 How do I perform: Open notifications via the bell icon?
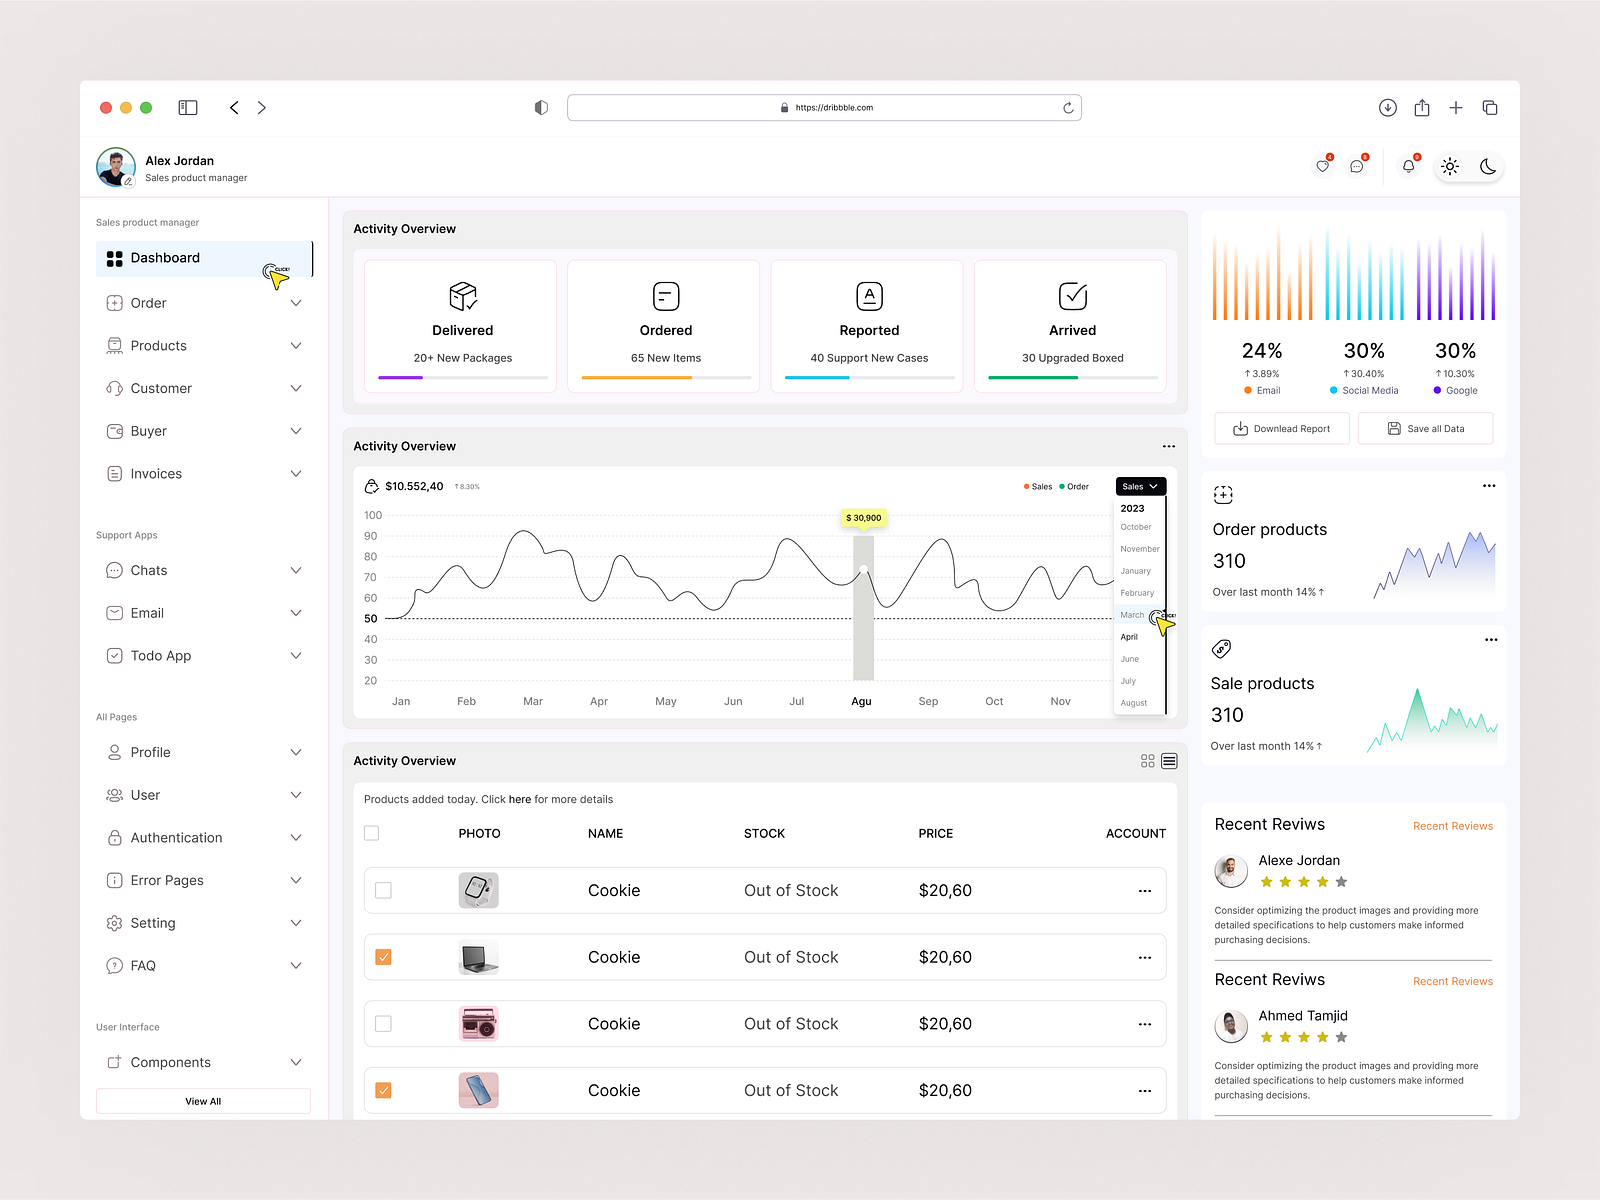1409,166
